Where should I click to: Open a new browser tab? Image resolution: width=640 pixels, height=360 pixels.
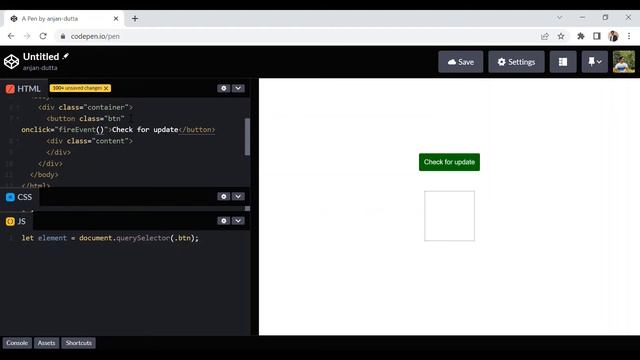[x=135, y=18]
